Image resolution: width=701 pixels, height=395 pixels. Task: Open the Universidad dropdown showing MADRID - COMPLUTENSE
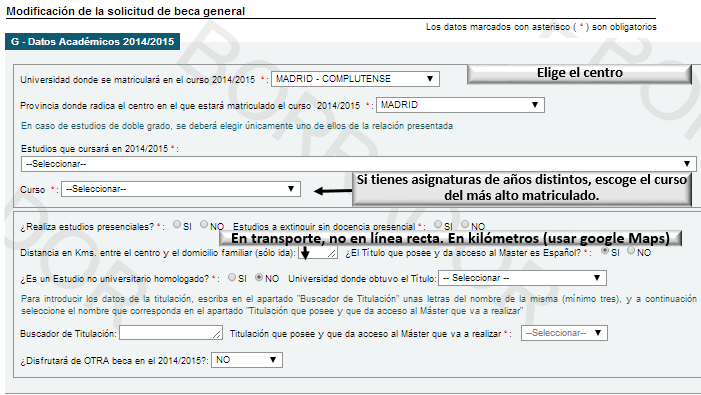(x=355, y=79)
